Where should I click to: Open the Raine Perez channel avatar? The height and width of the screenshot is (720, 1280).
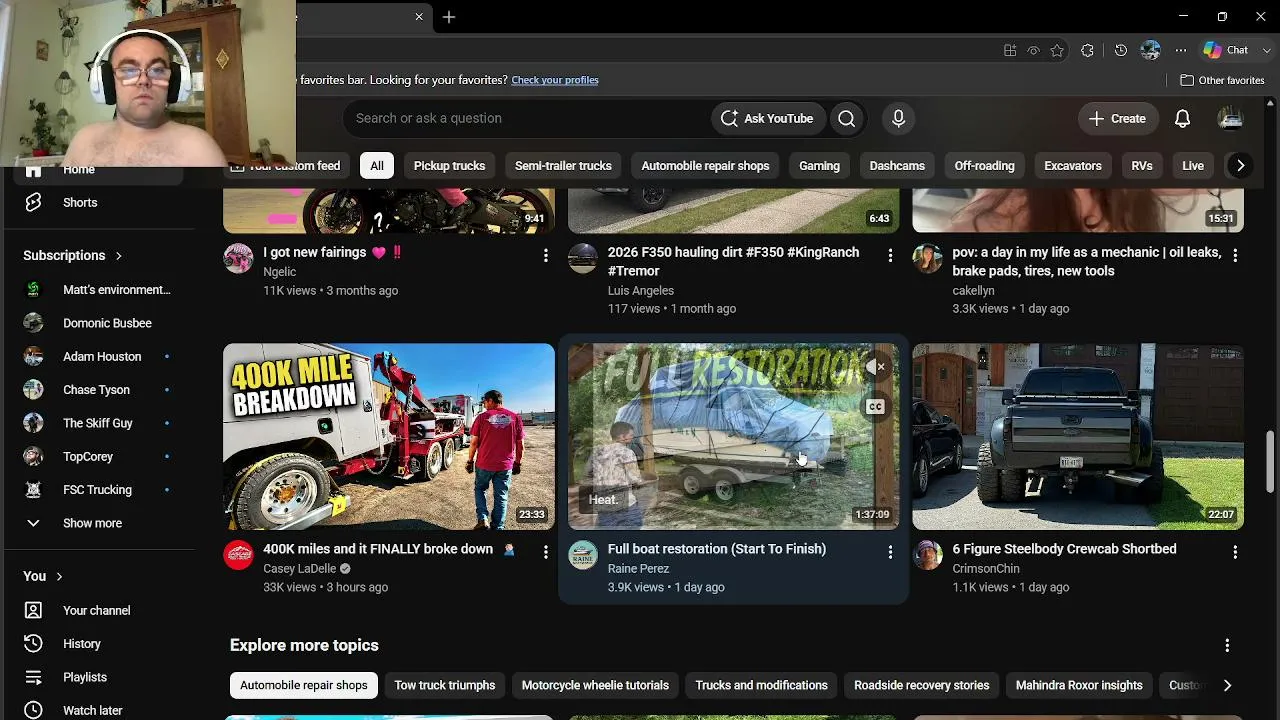pos(583,555)
